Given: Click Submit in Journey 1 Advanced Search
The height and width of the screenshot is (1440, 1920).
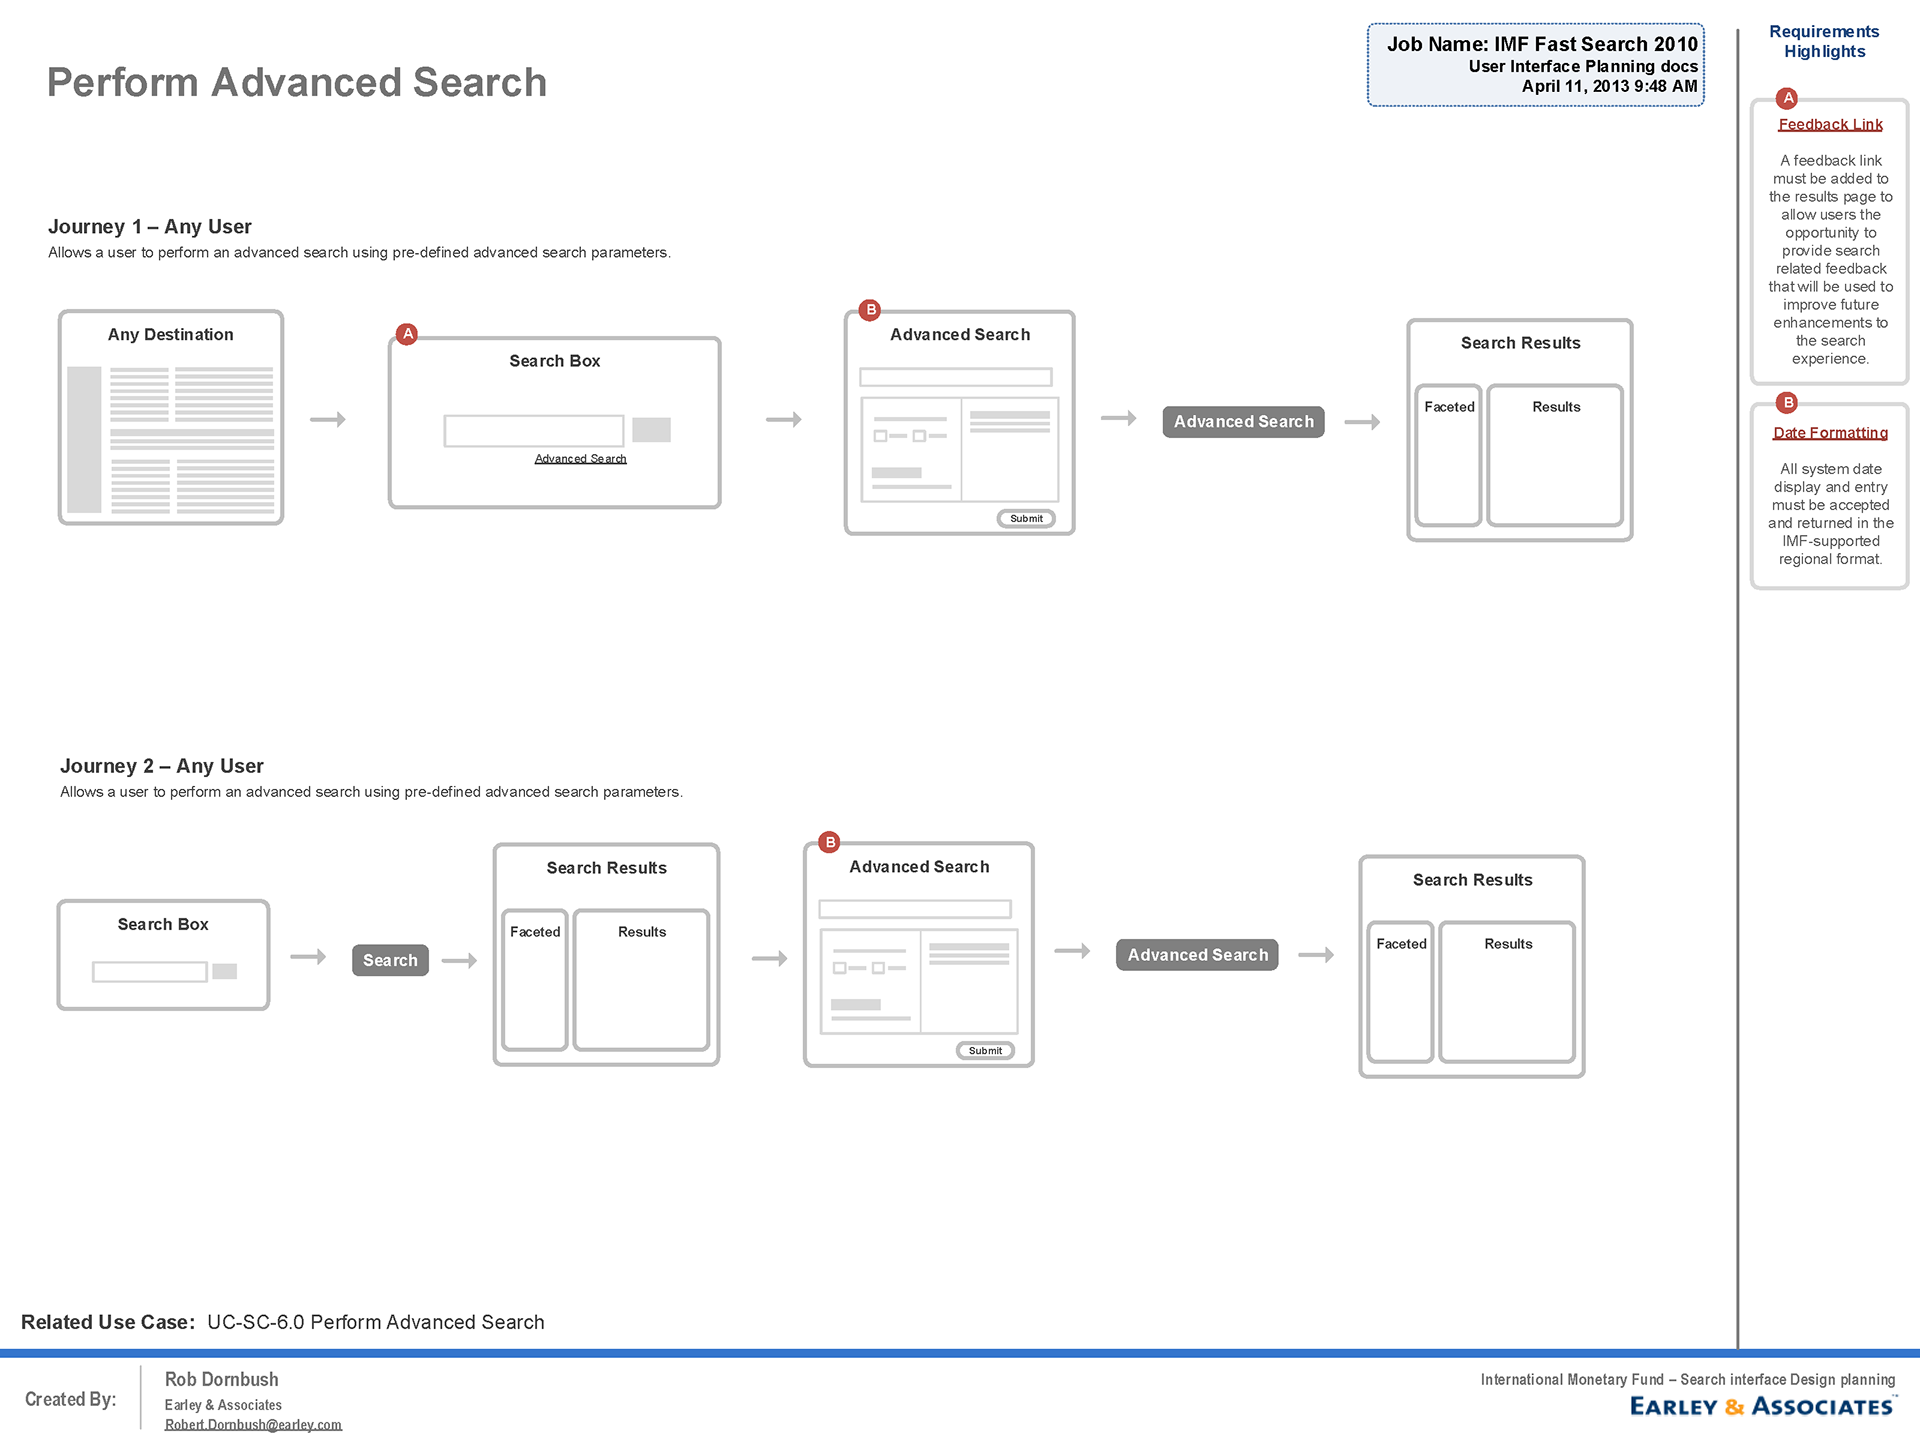Looking at the screenshot, I should (1026, 518).
